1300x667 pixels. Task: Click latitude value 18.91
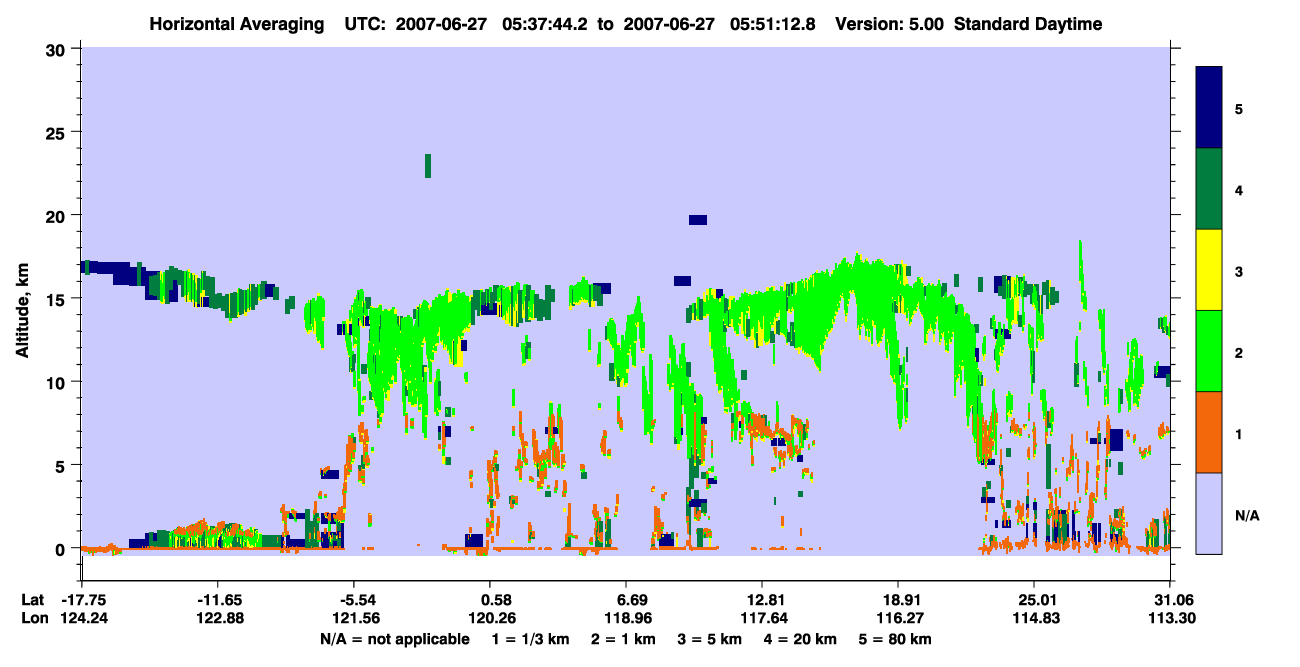click(899, 600)
